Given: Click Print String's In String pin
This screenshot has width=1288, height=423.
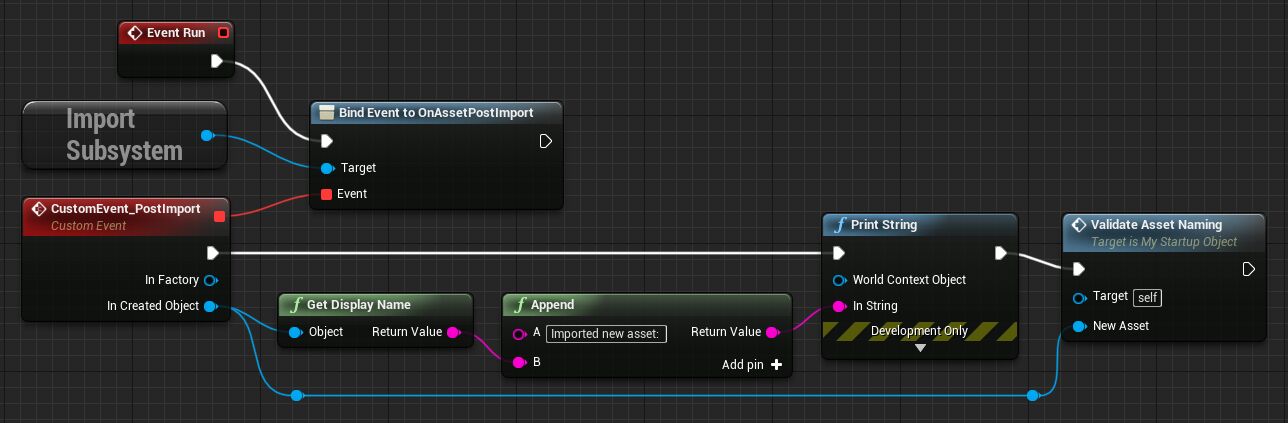Looking at the screenshot, I should [x=839, y=306].
